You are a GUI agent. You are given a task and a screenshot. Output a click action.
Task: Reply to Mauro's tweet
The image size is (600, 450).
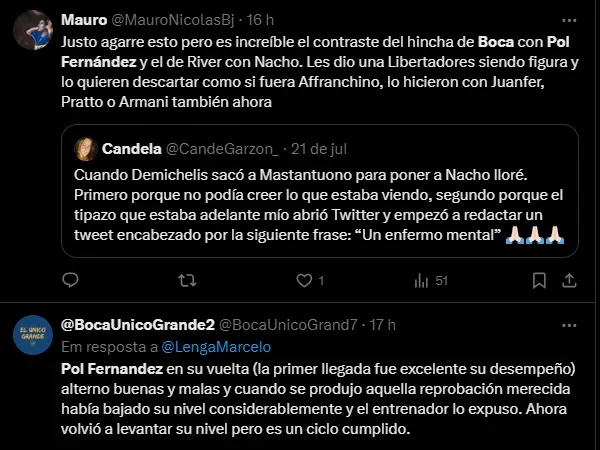69,280
